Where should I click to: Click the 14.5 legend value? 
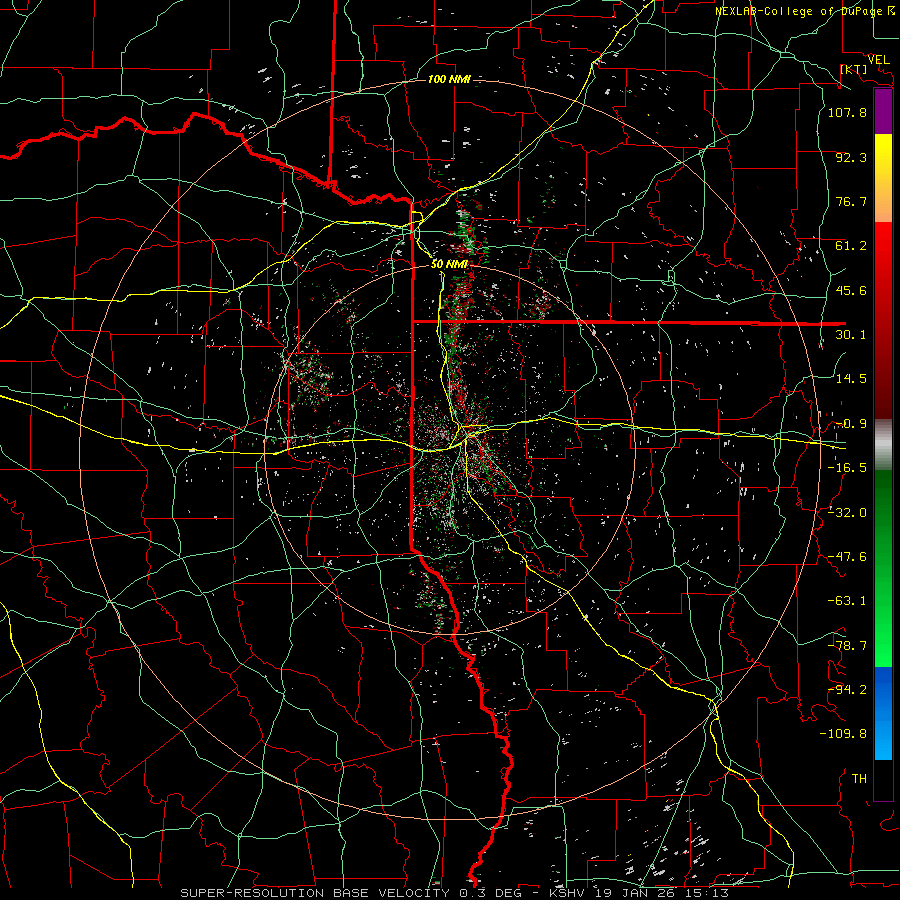pyautogui.click(x=851, y=379)
